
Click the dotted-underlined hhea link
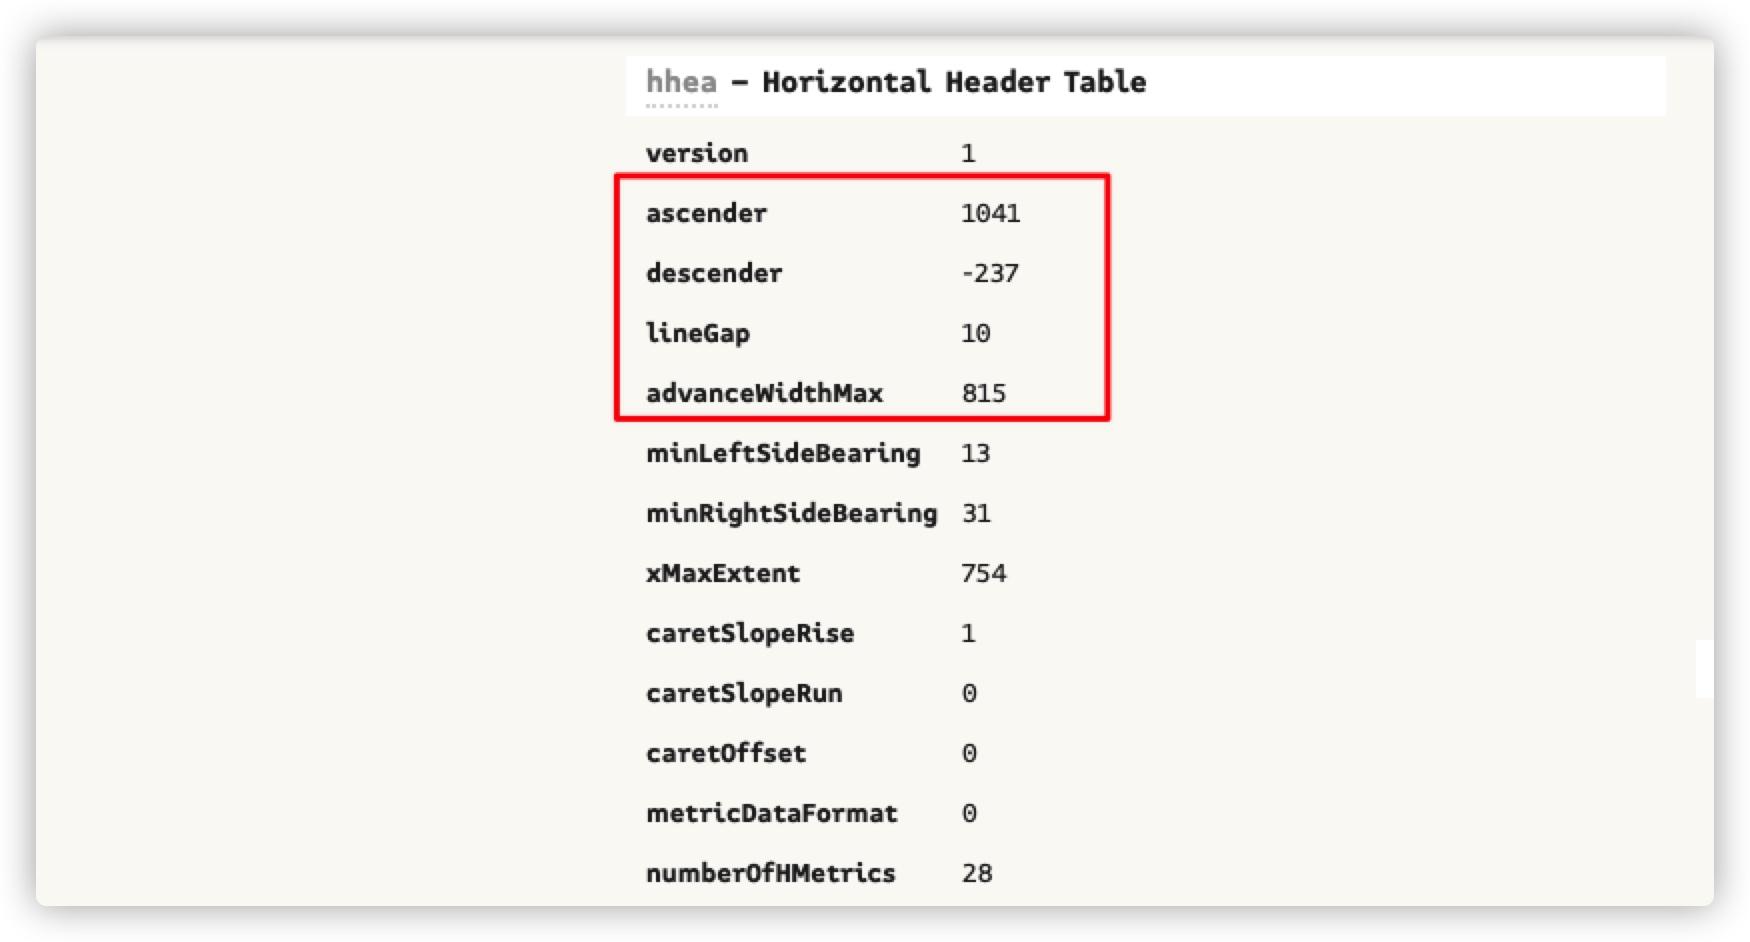(681, 82)
